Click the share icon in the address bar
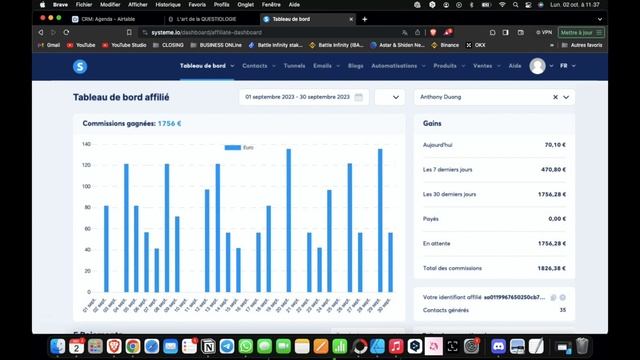 pyautogui.click(x=418, y=32)
